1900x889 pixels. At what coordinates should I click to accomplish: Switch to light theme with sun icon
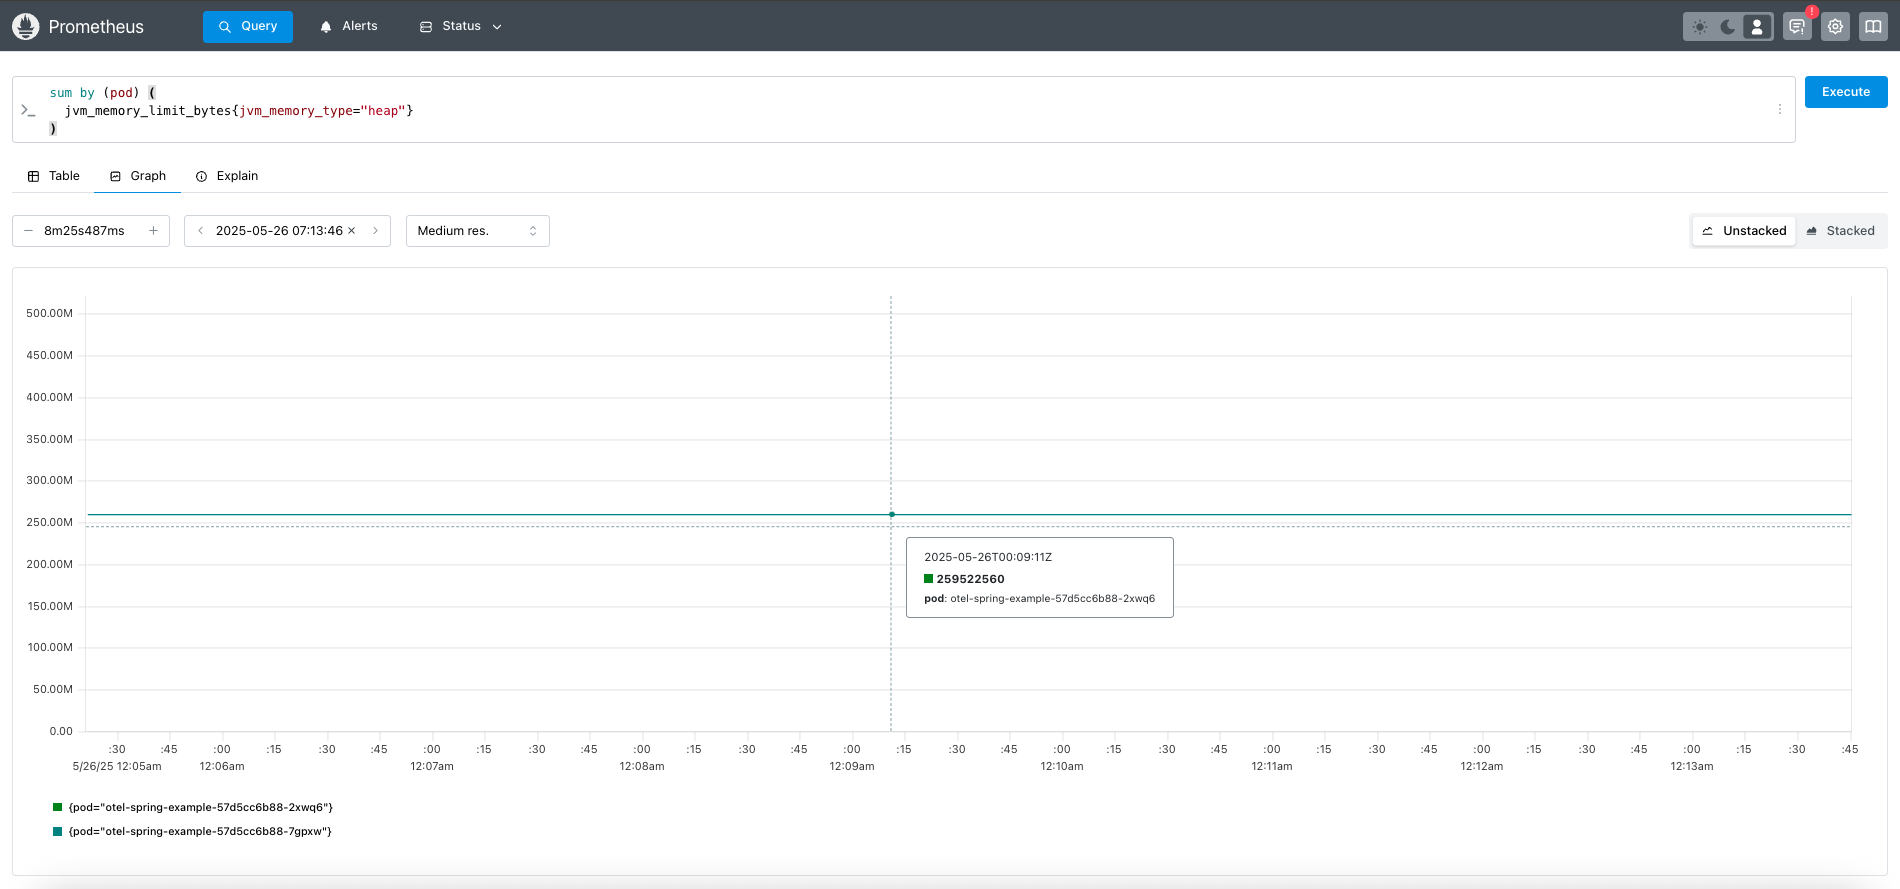click(1700, 27)
